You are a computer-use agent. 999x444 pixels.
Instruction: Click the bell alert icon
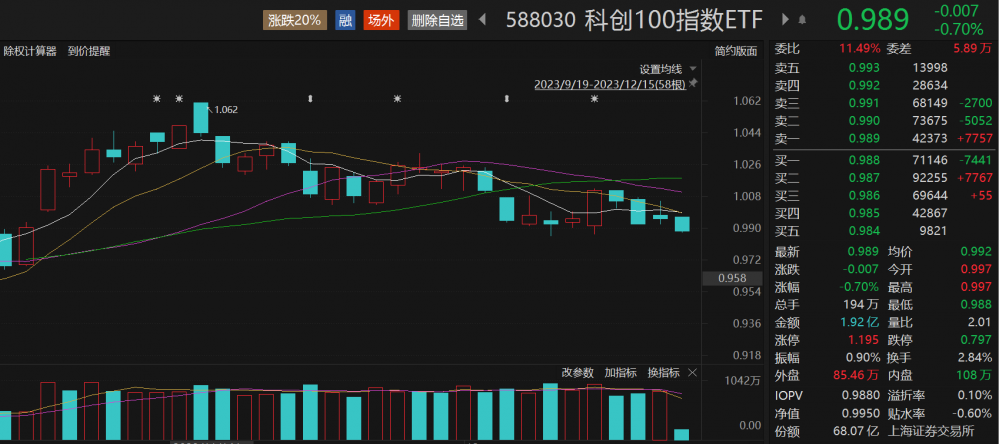(x=801, y=20)
